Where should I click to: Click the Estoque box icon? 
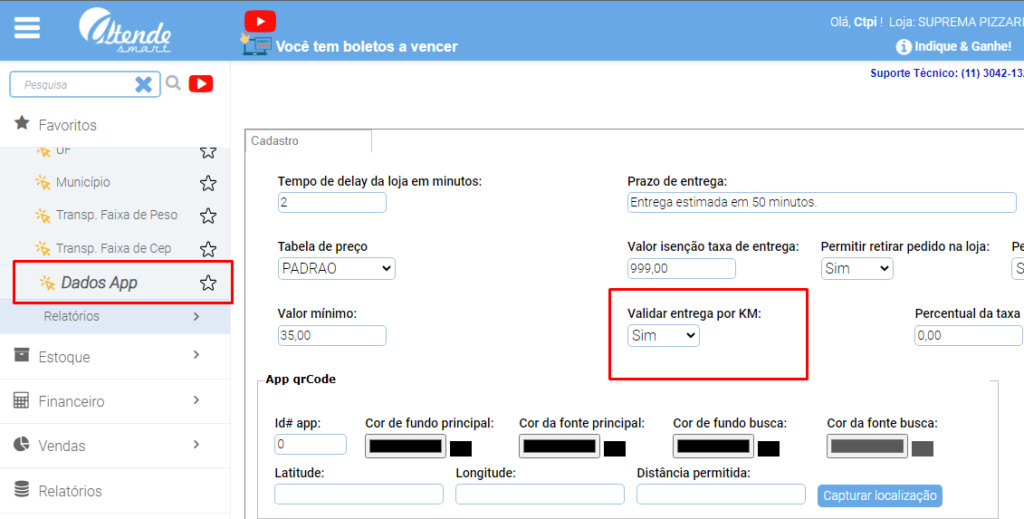tap(22, 354)
